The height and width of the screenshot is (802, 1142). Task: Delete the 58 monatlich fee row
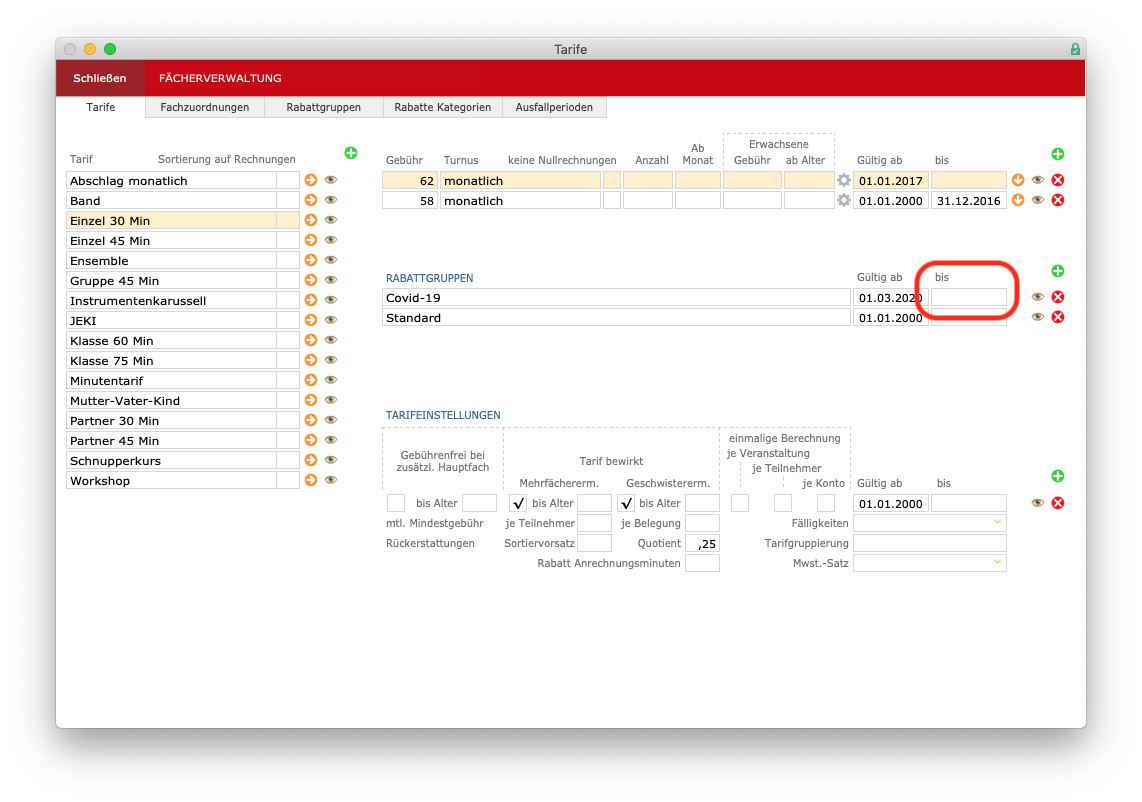pos(1058,200)
